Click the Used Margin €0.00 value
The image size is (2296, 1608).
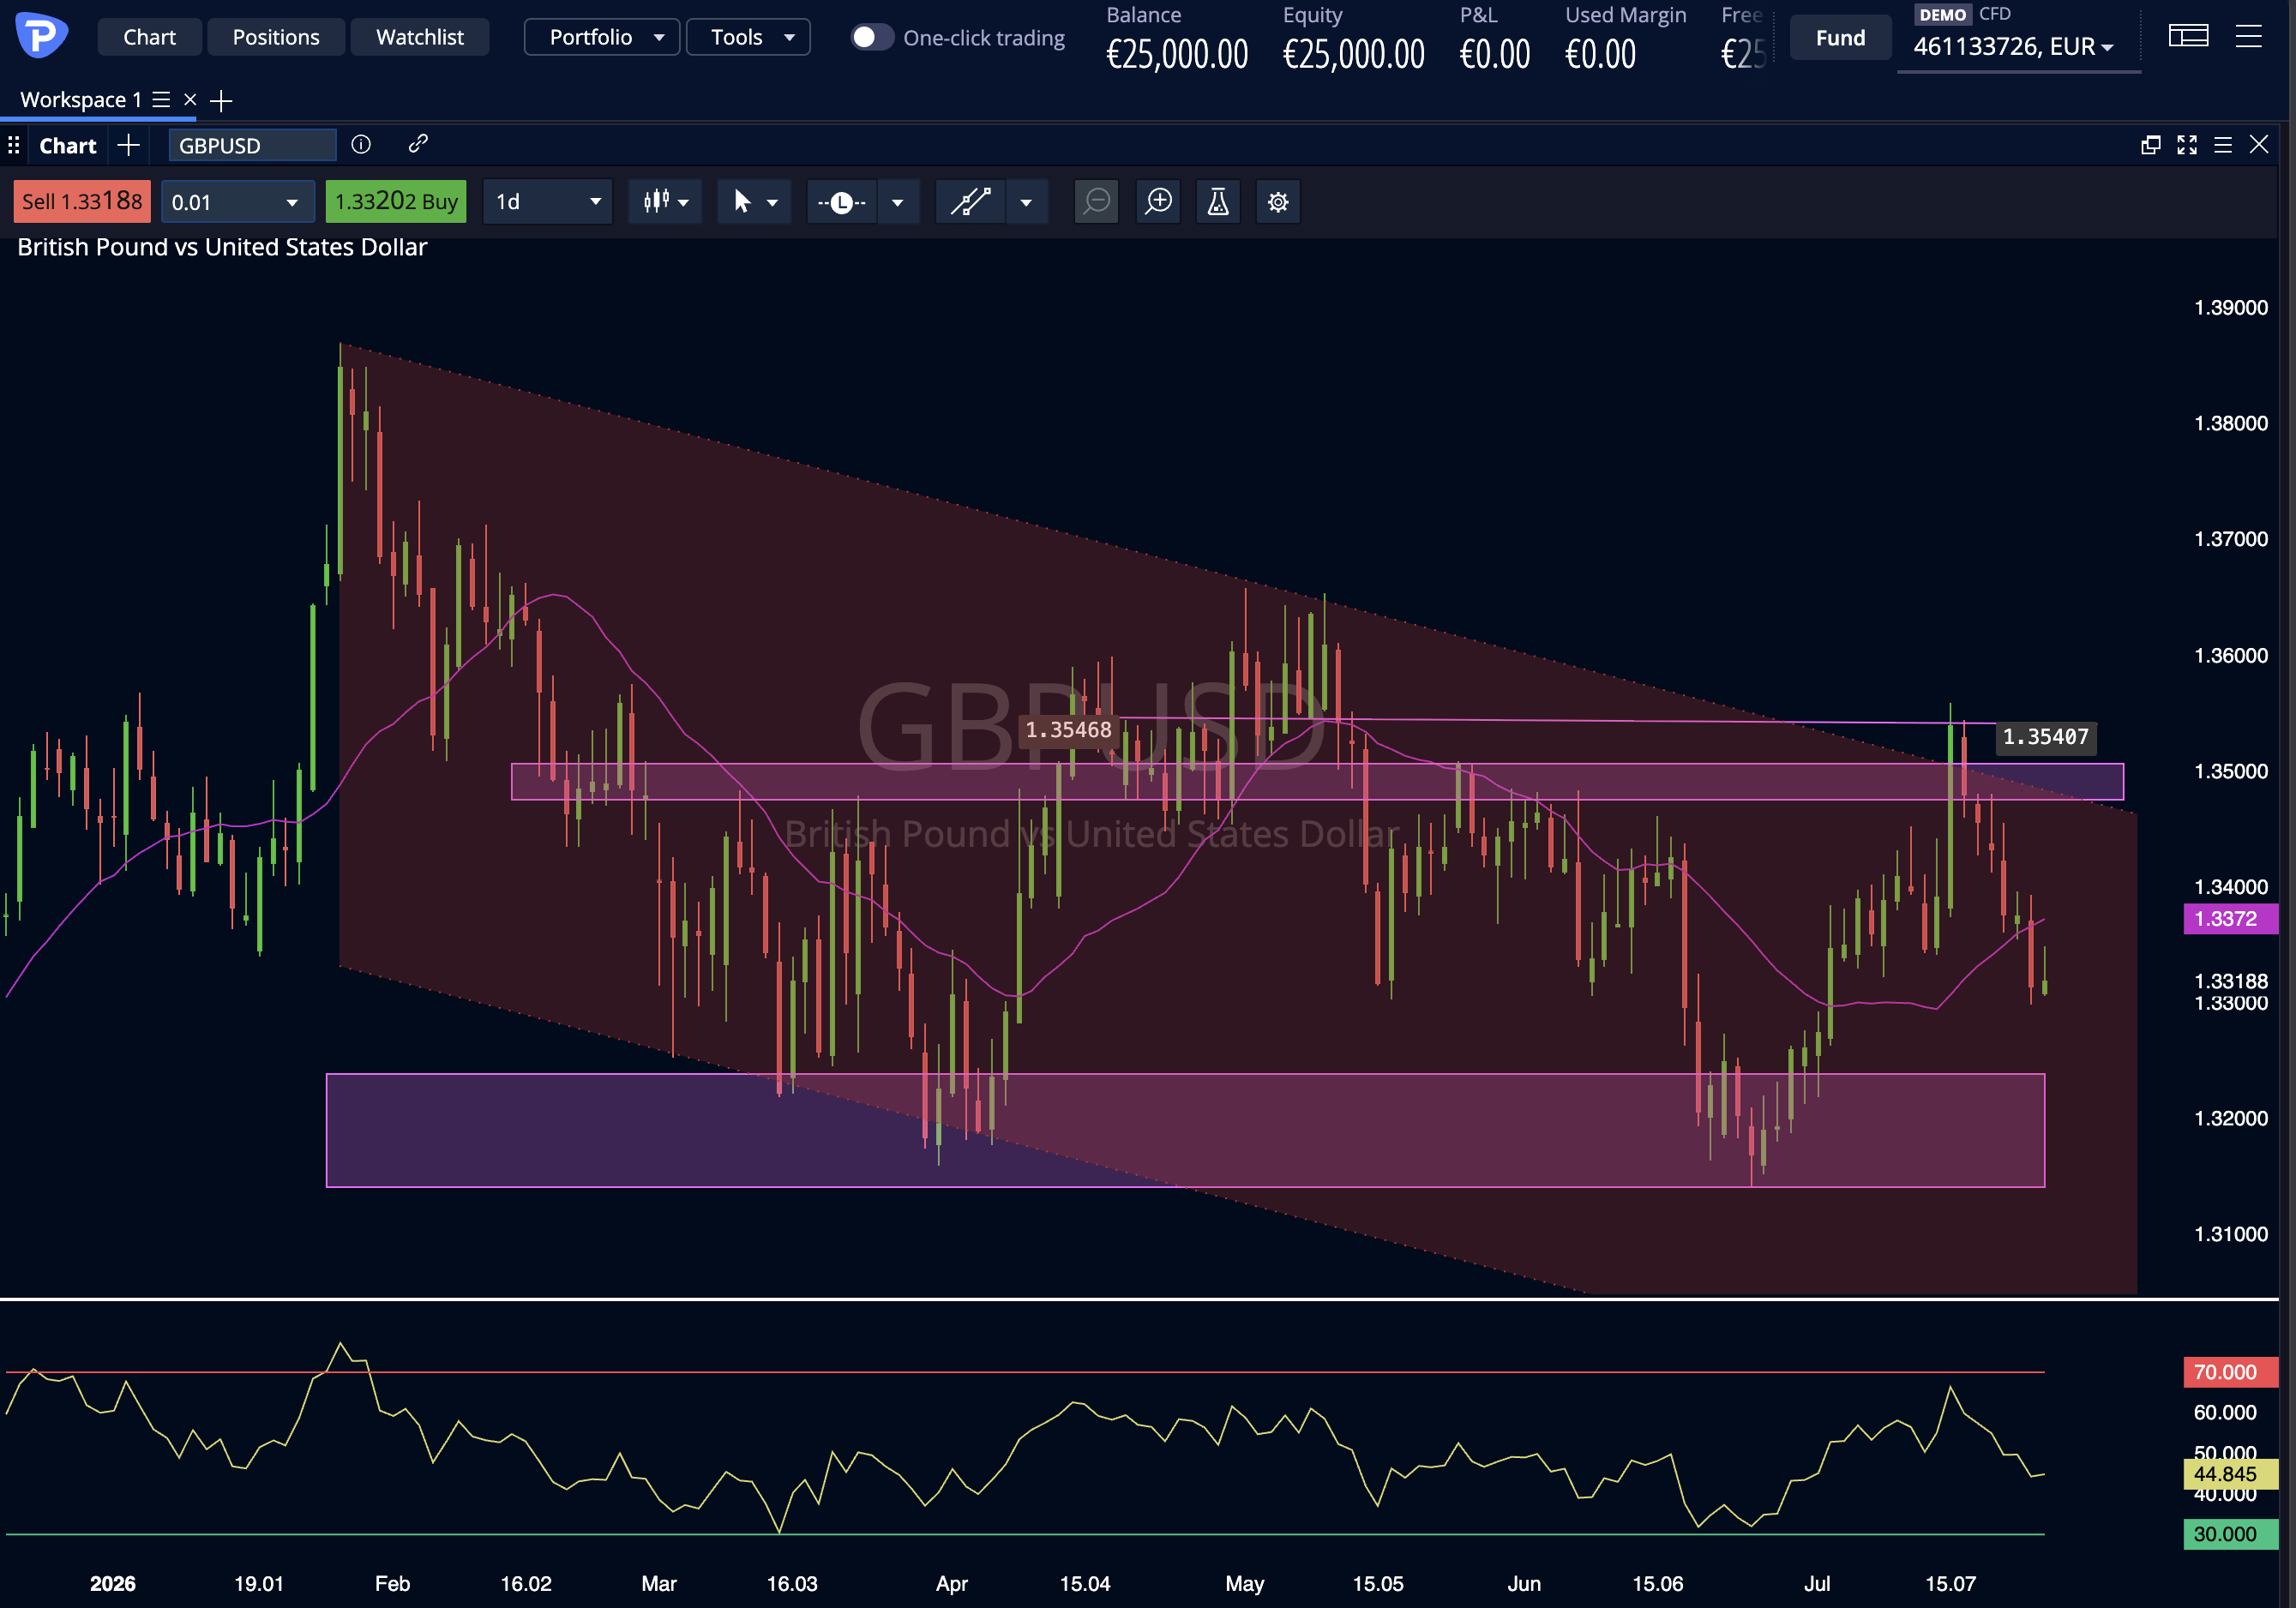tap(1600, 54)
